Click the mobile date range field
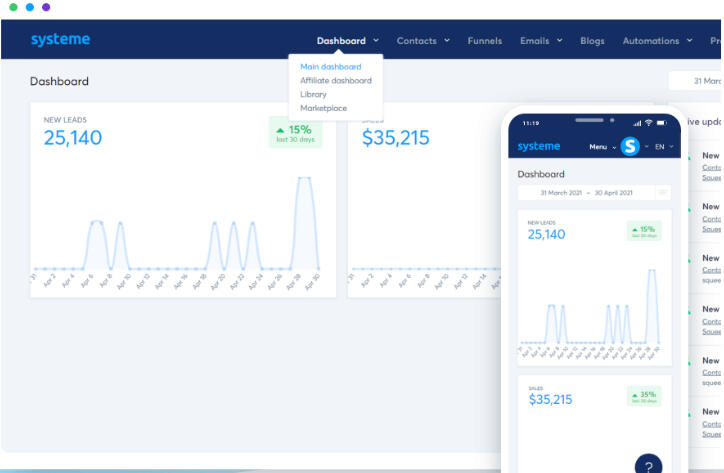724x473 pixels. [x=586, y=192]
